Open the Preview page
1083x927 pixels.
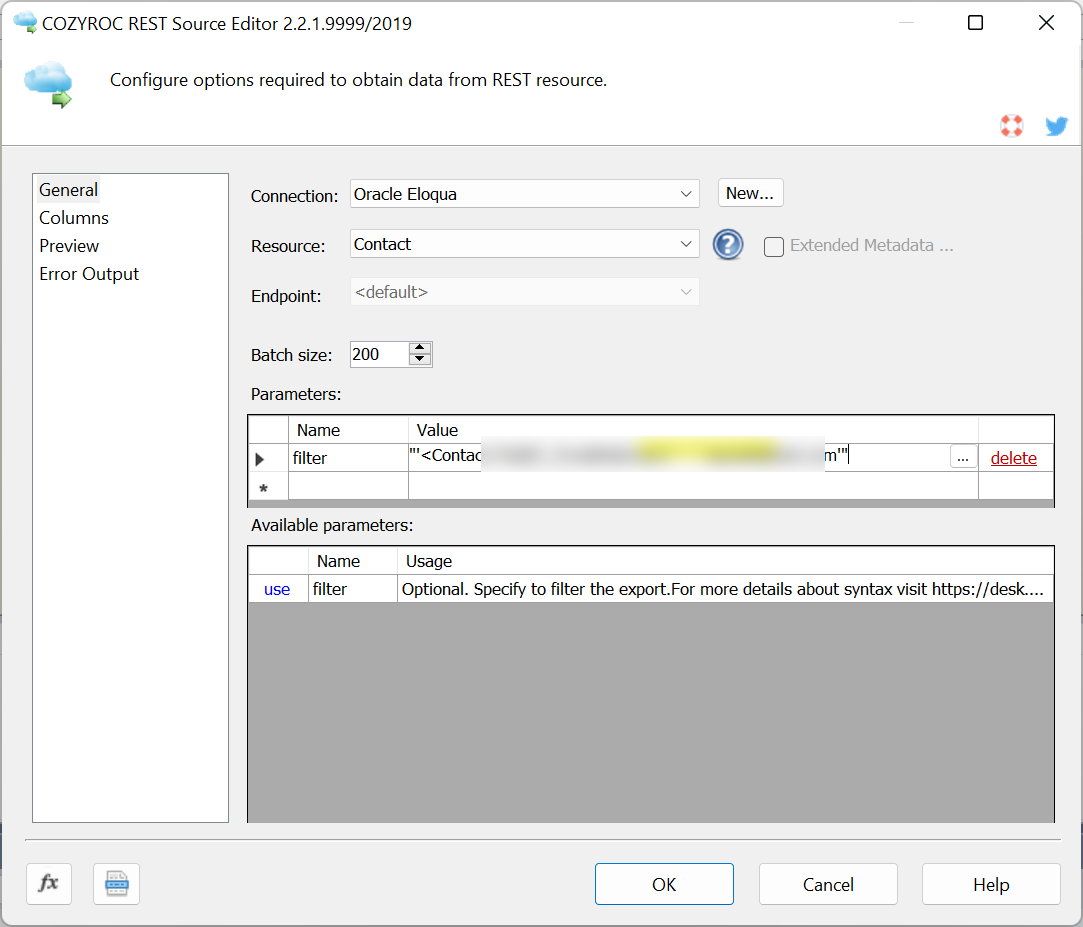click(69, 246)
